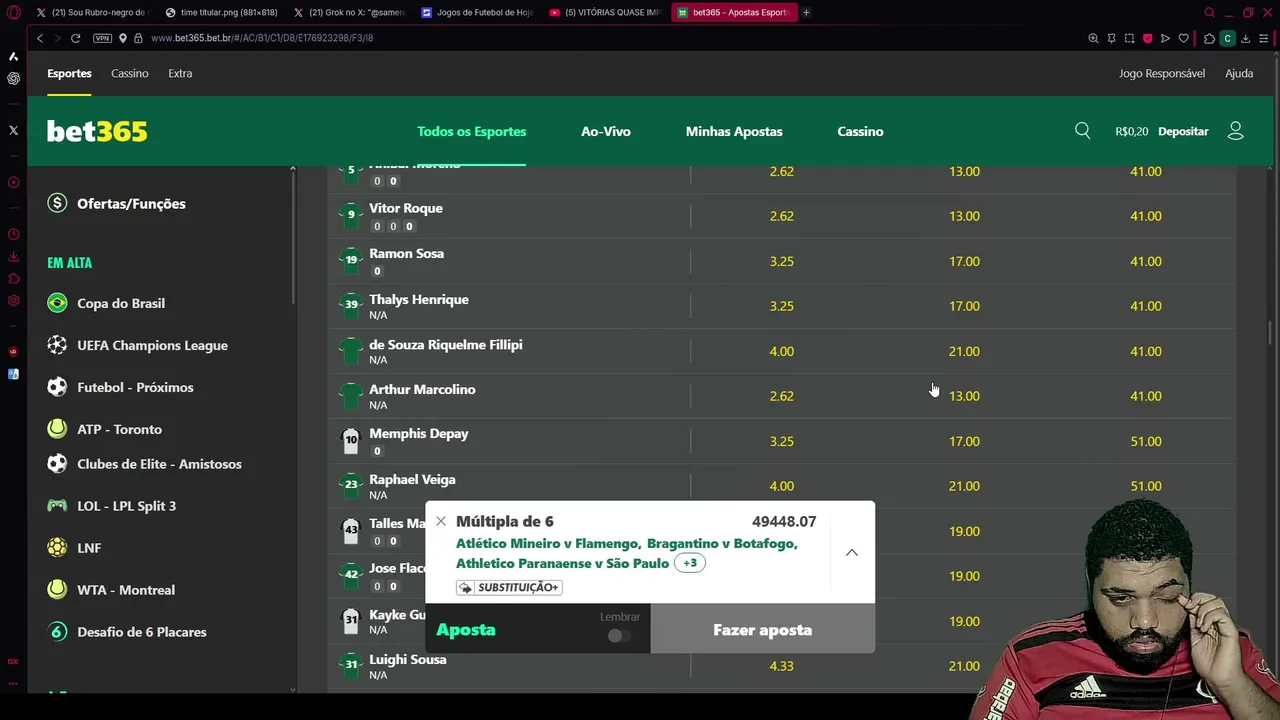This screenshot has height=720, width=1280.
Task: Select de Souza Riquelme Fillipi odds 21.00
Action: click(964, 351)
